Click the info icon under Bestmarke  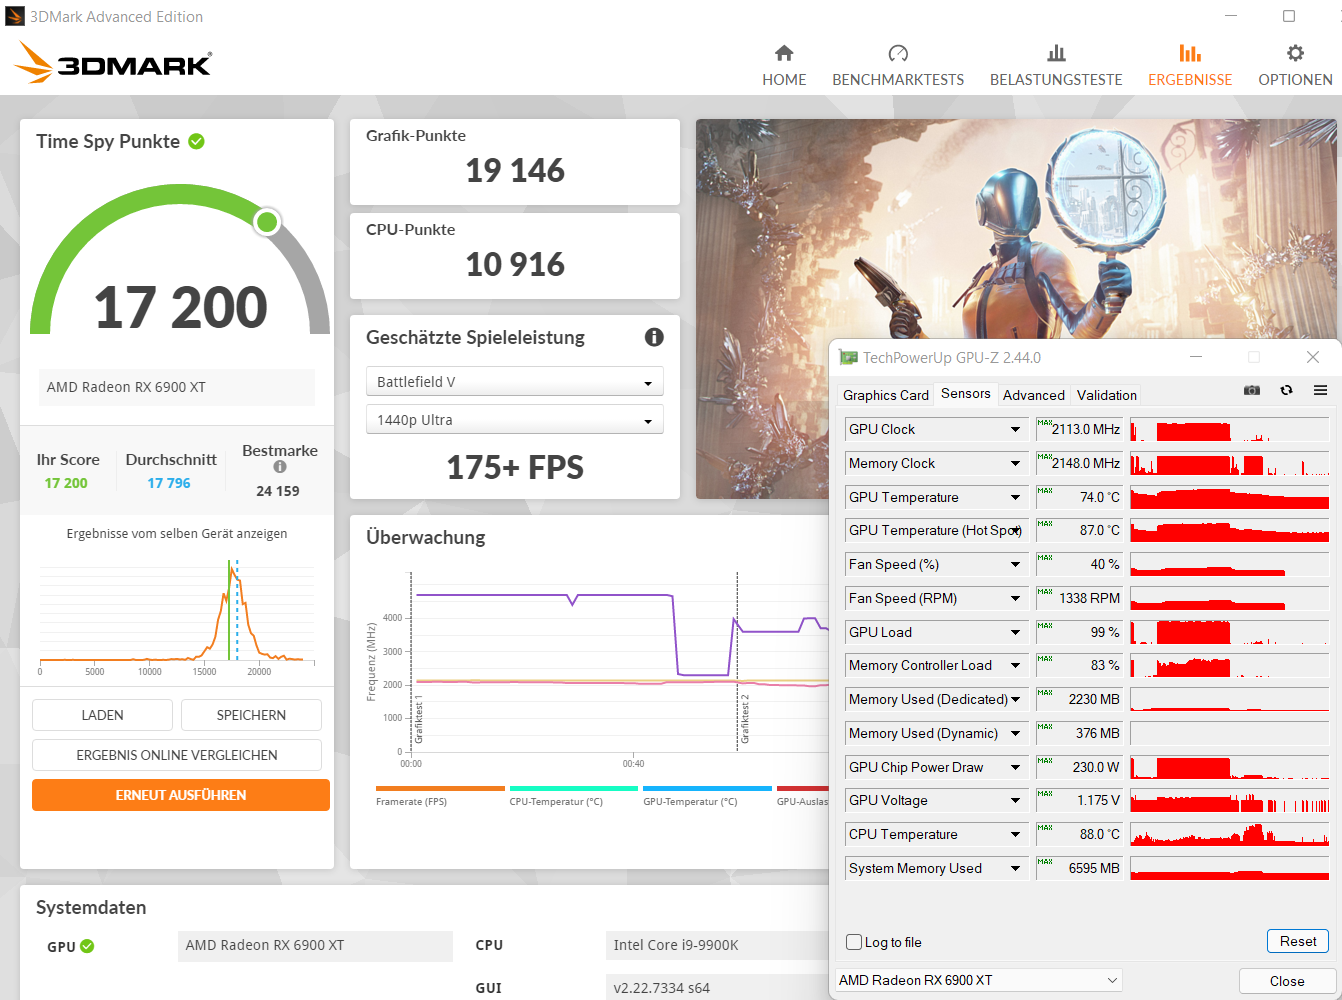280,467
